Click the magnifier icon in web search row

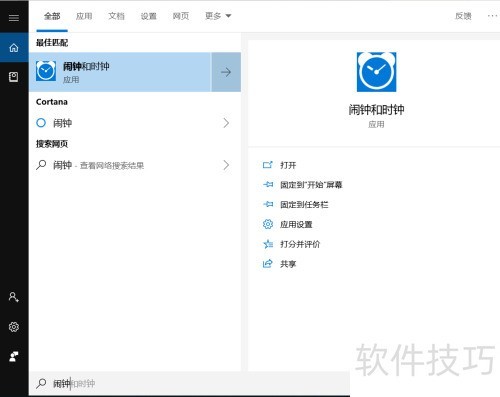coord(41,165)
